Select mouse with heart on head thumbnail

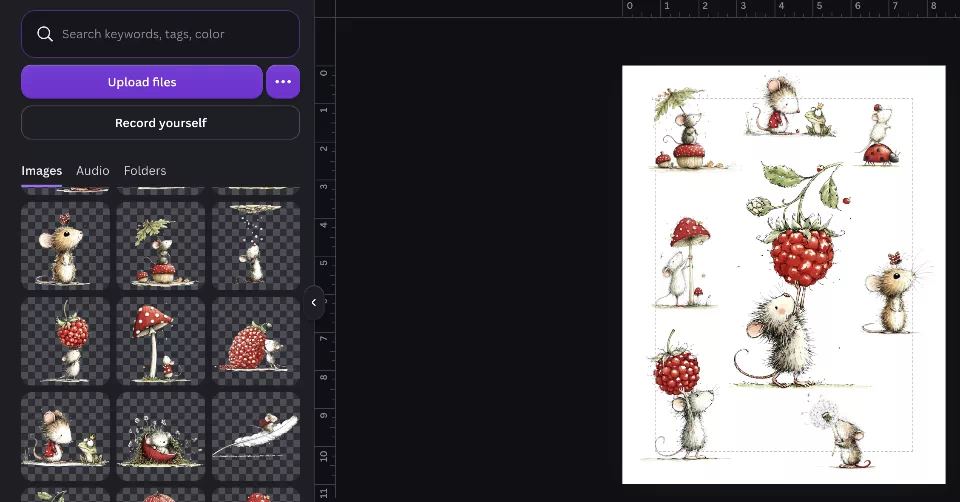66,246
